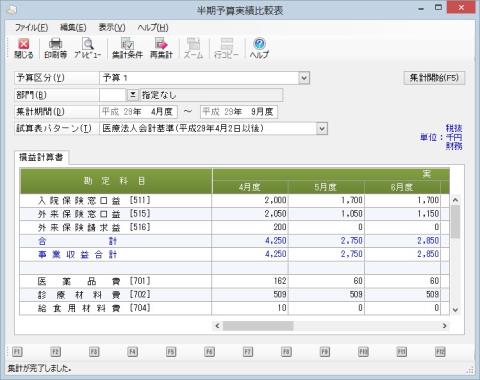Screen dimensions: 480x380
Task: Click the horizontal scrollbar right arrow
Action: (444, 326)
